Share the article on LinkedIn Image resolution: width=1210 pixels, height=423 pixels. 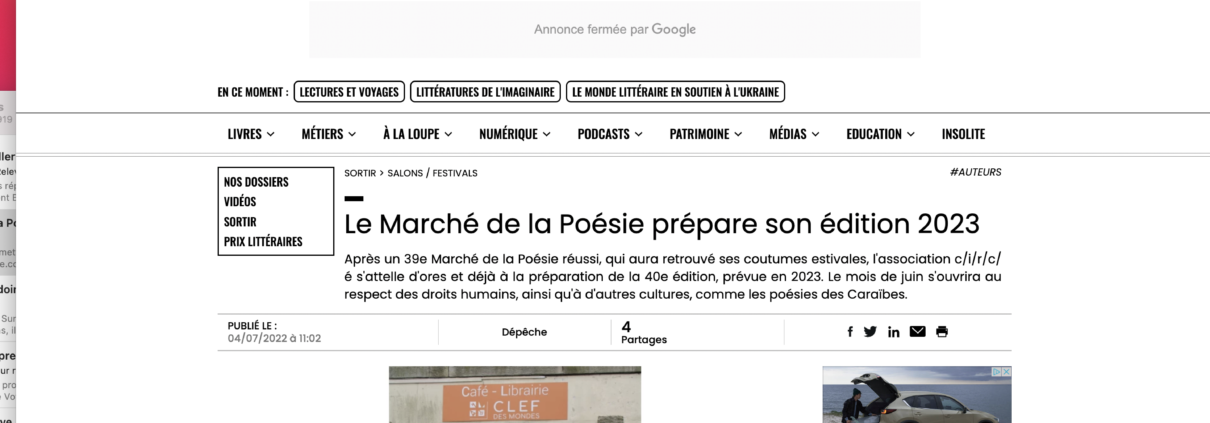(893, 332)
